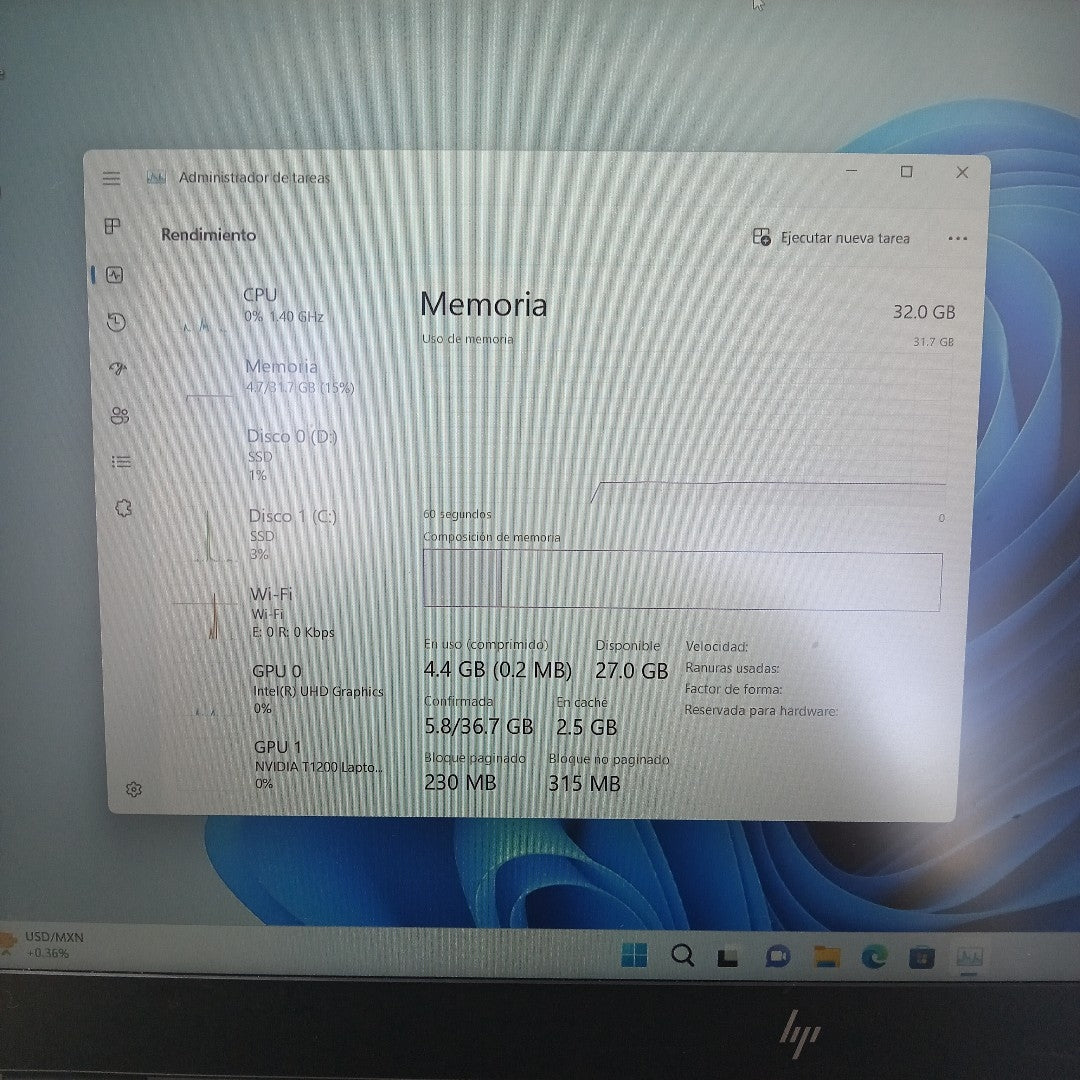Viewport: 1080px width, 1080px height.
Task: Select the Performance page icon in sidebar
Action: click(115, 274)
